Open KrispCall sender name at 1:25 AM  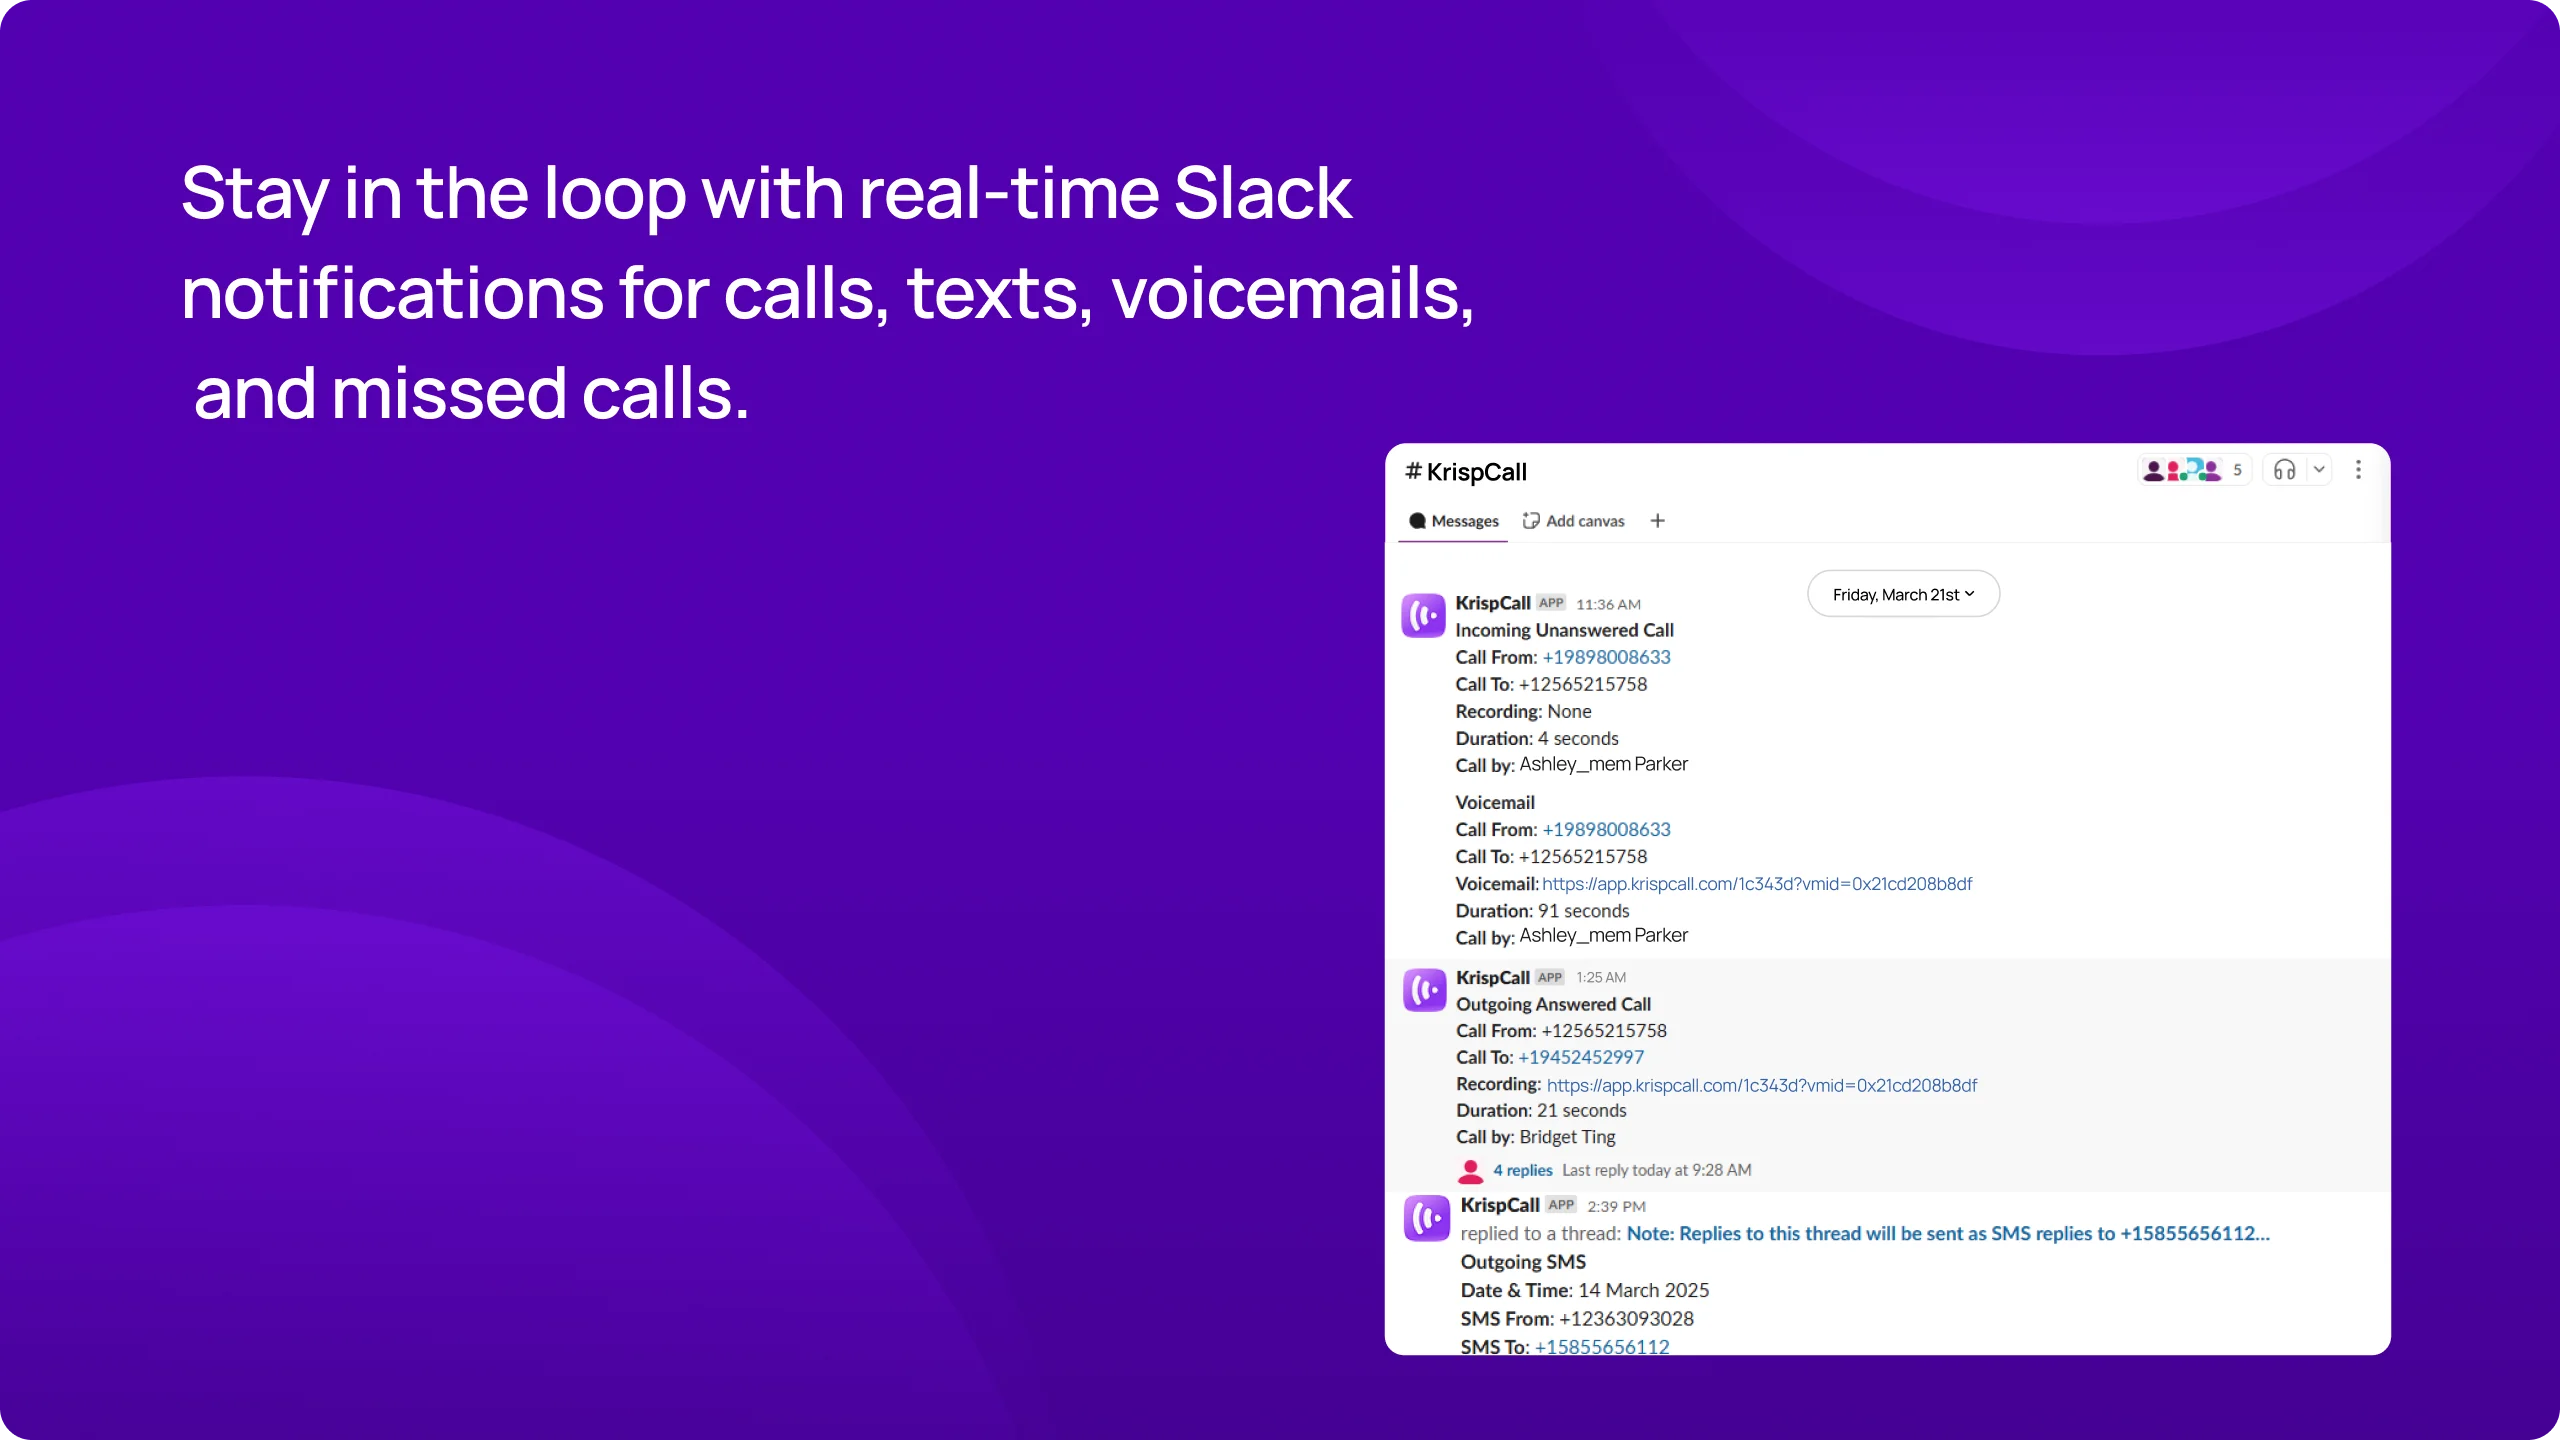pos(1492,977)
